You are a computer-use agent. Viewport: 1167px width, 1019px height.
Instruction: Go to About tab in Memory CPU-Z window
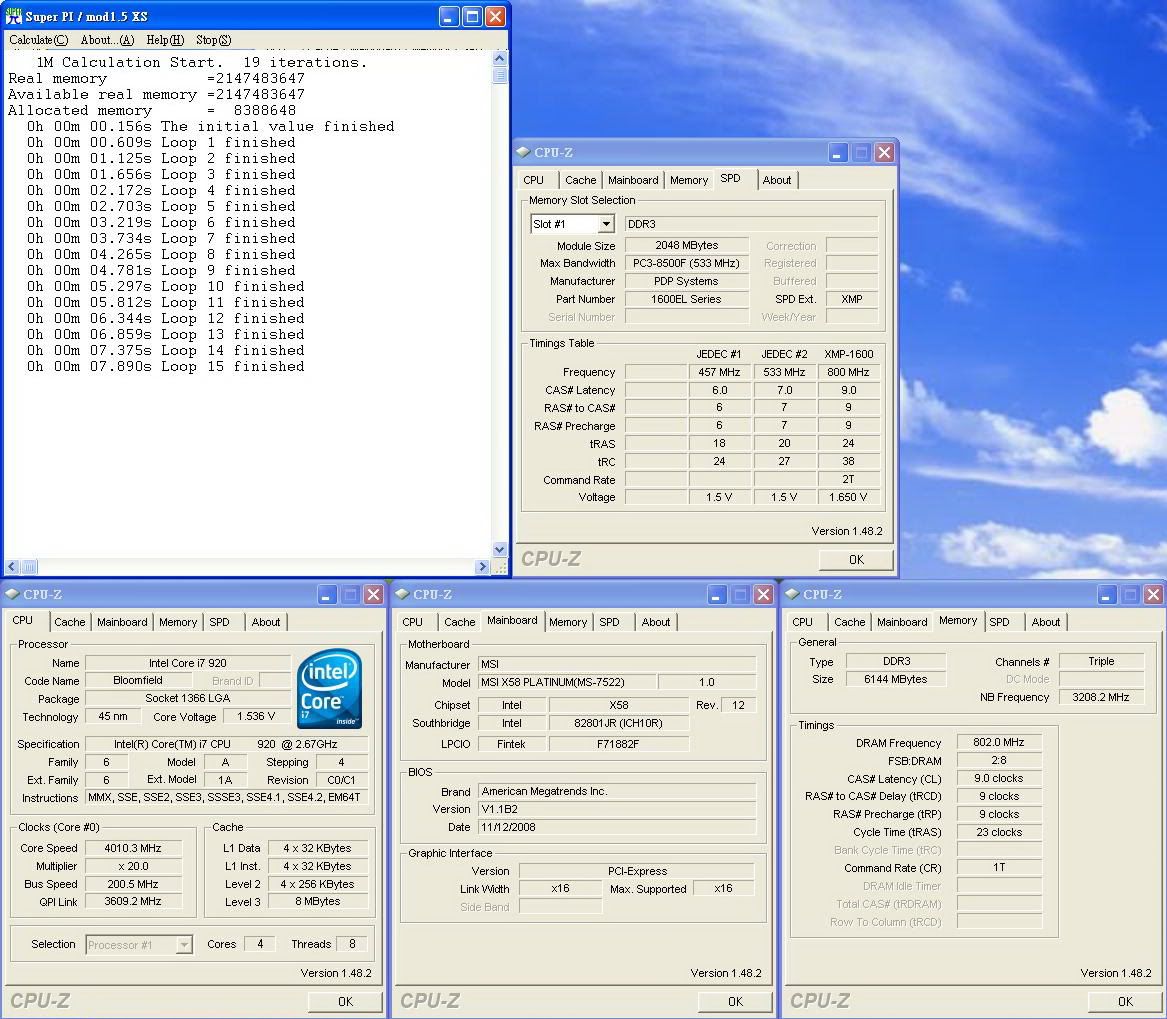click(1046, 622)
